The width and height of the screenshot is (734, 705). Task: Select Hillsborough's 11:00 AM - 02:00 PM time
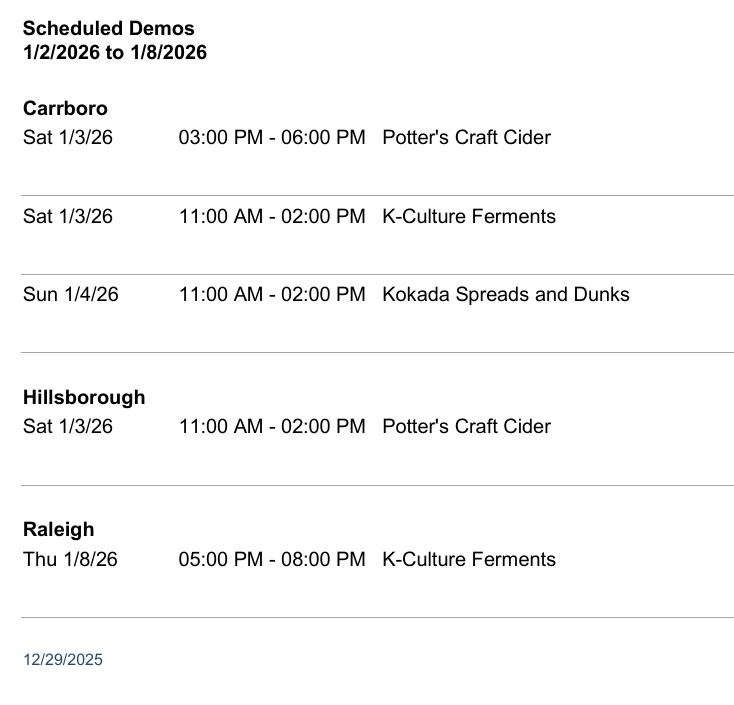click(x=272, y=426)
